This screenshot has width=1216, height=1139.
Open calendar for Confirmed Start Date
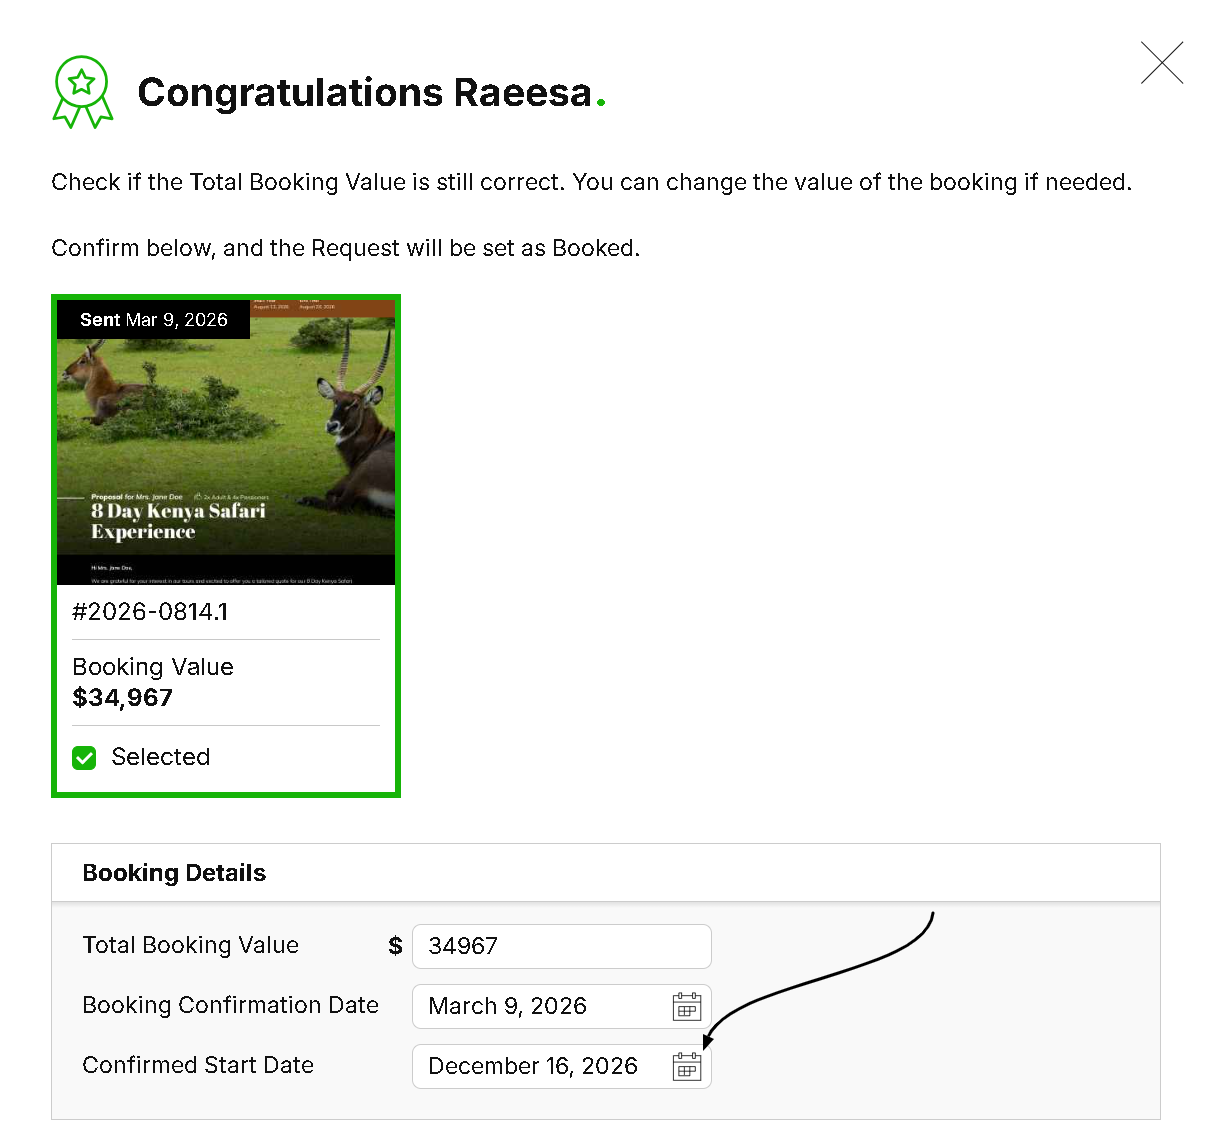pyautogui.click(x=686, y=1066)
